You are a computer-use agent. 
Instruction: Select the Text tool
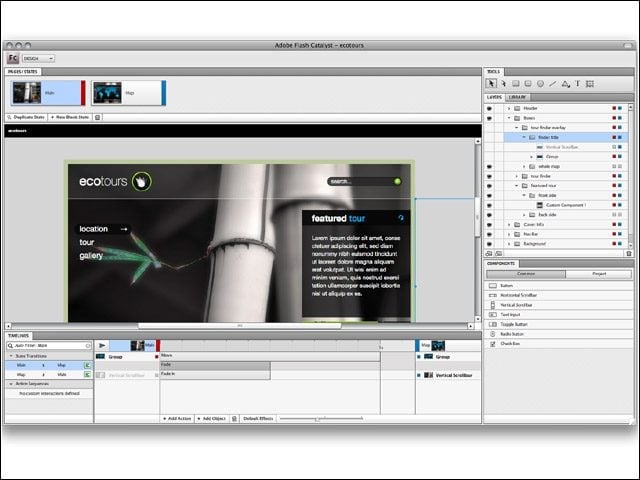578,84
